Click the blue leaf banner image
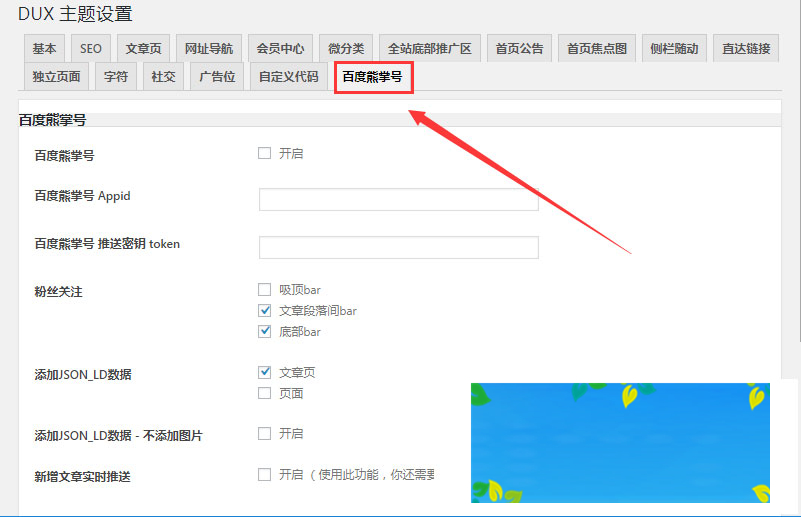Screen dimensions: 801x517 tap(620, 443)
